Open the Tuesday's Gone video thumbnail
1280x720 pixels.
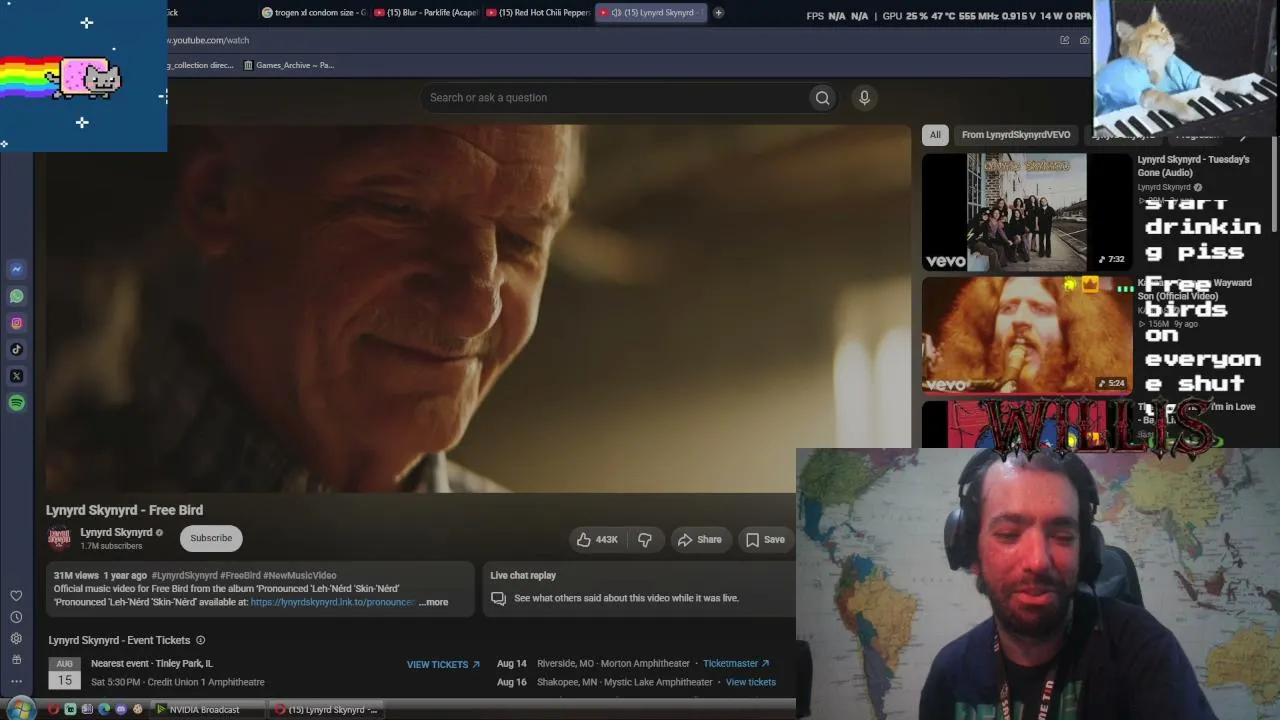(x=1026, y=212)
